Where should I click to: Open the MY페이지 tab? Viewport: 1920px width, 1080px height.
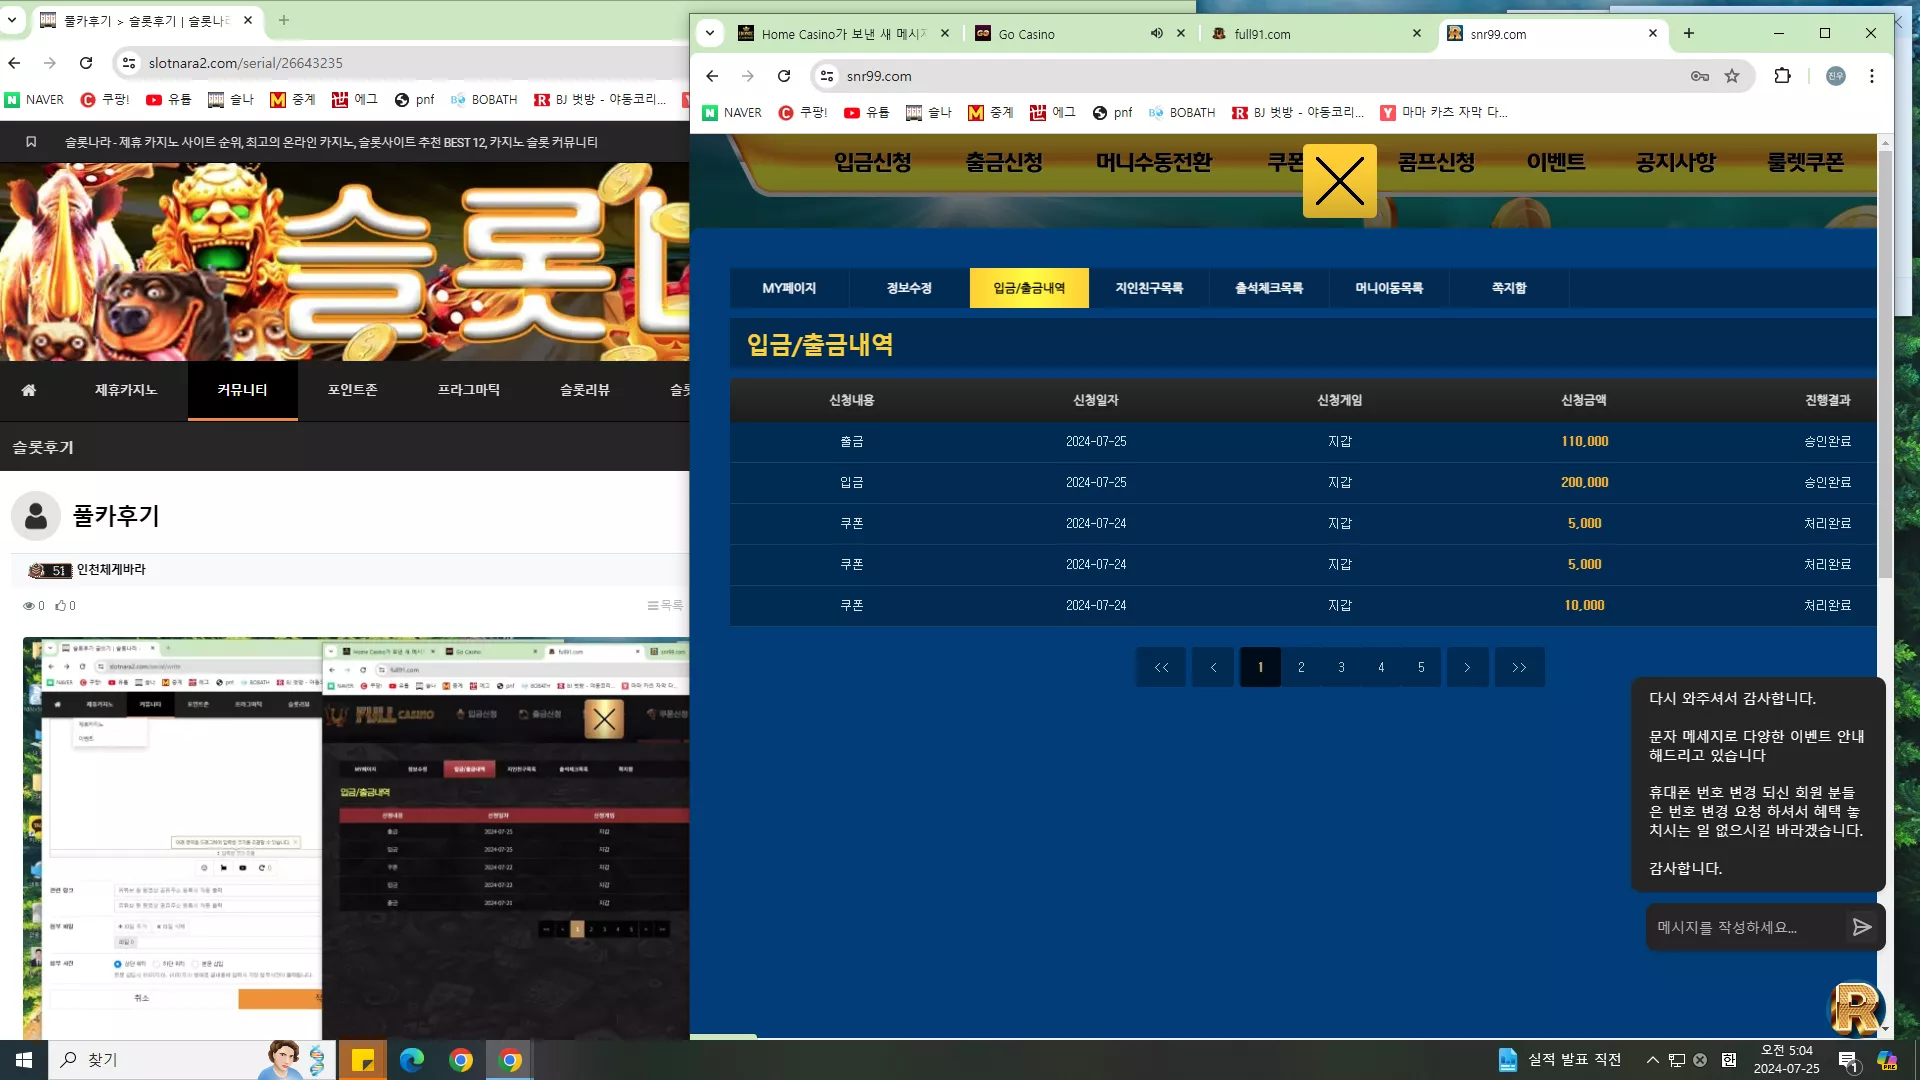789,288
